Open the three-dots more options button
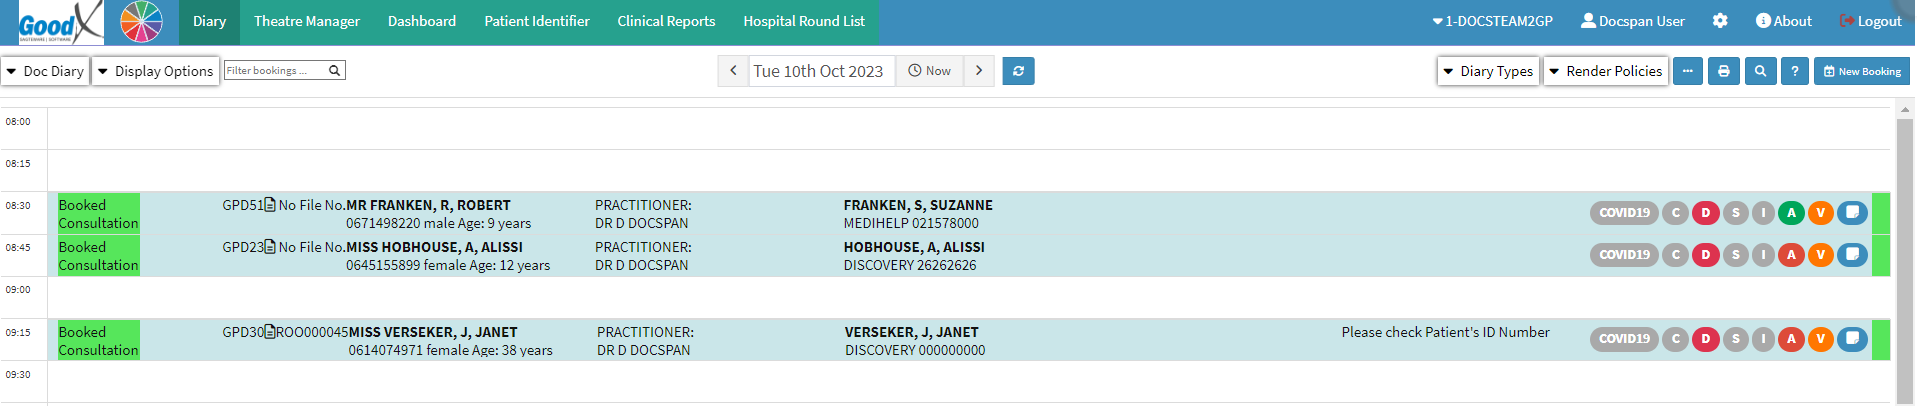 click(x=1688, y=71)
